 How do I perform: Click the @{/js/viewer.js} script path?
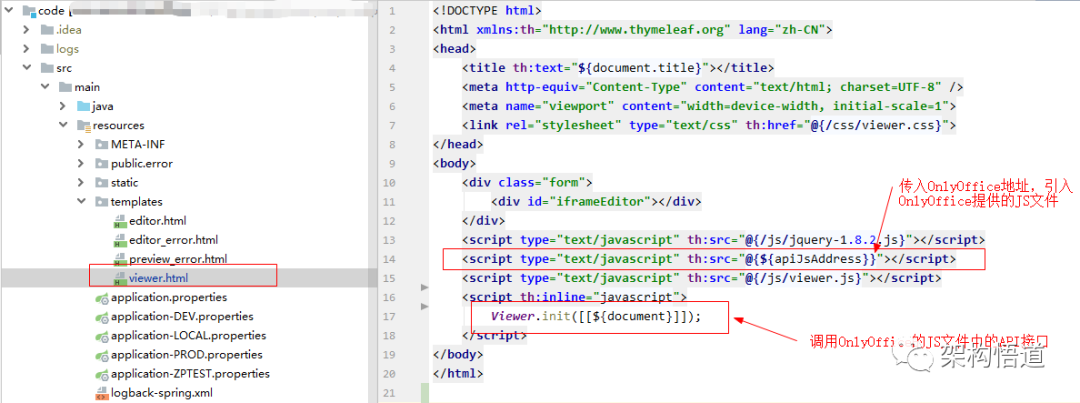(804, 278)
